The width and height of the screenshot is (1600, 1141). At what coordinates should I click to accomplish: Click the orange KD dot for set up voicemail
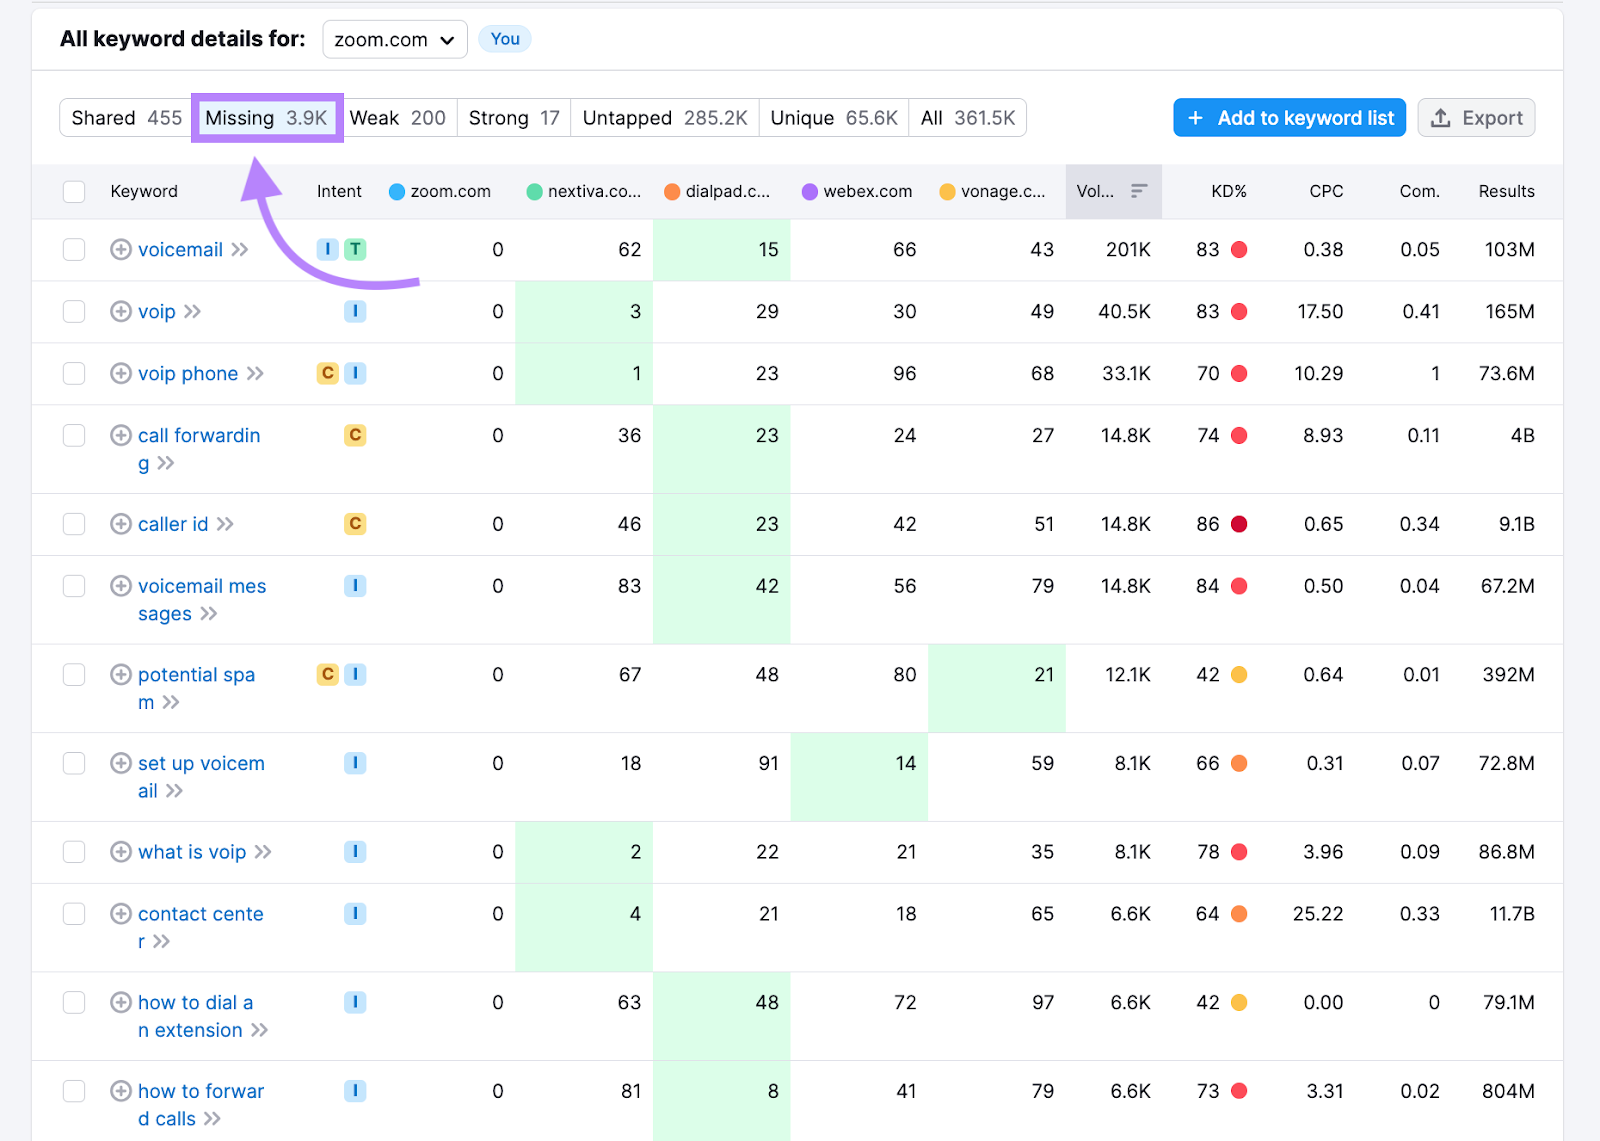(x=1239, y=763)
